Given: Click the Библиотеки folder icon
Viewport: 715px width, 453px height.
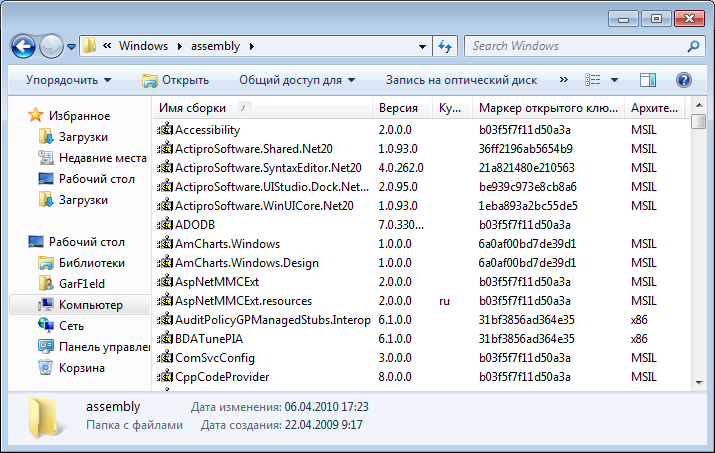Looking at the screenshot, I should click(46, 263).
